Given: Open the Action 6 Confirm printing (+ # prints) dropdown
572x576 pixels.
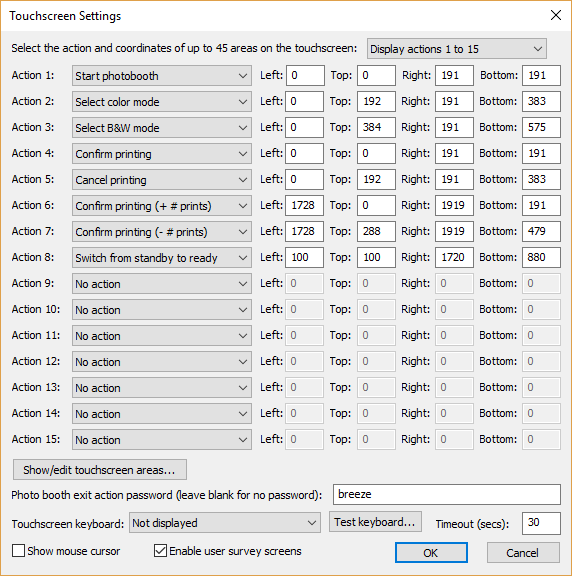Looking at the screenshot, I should (162, 206).
